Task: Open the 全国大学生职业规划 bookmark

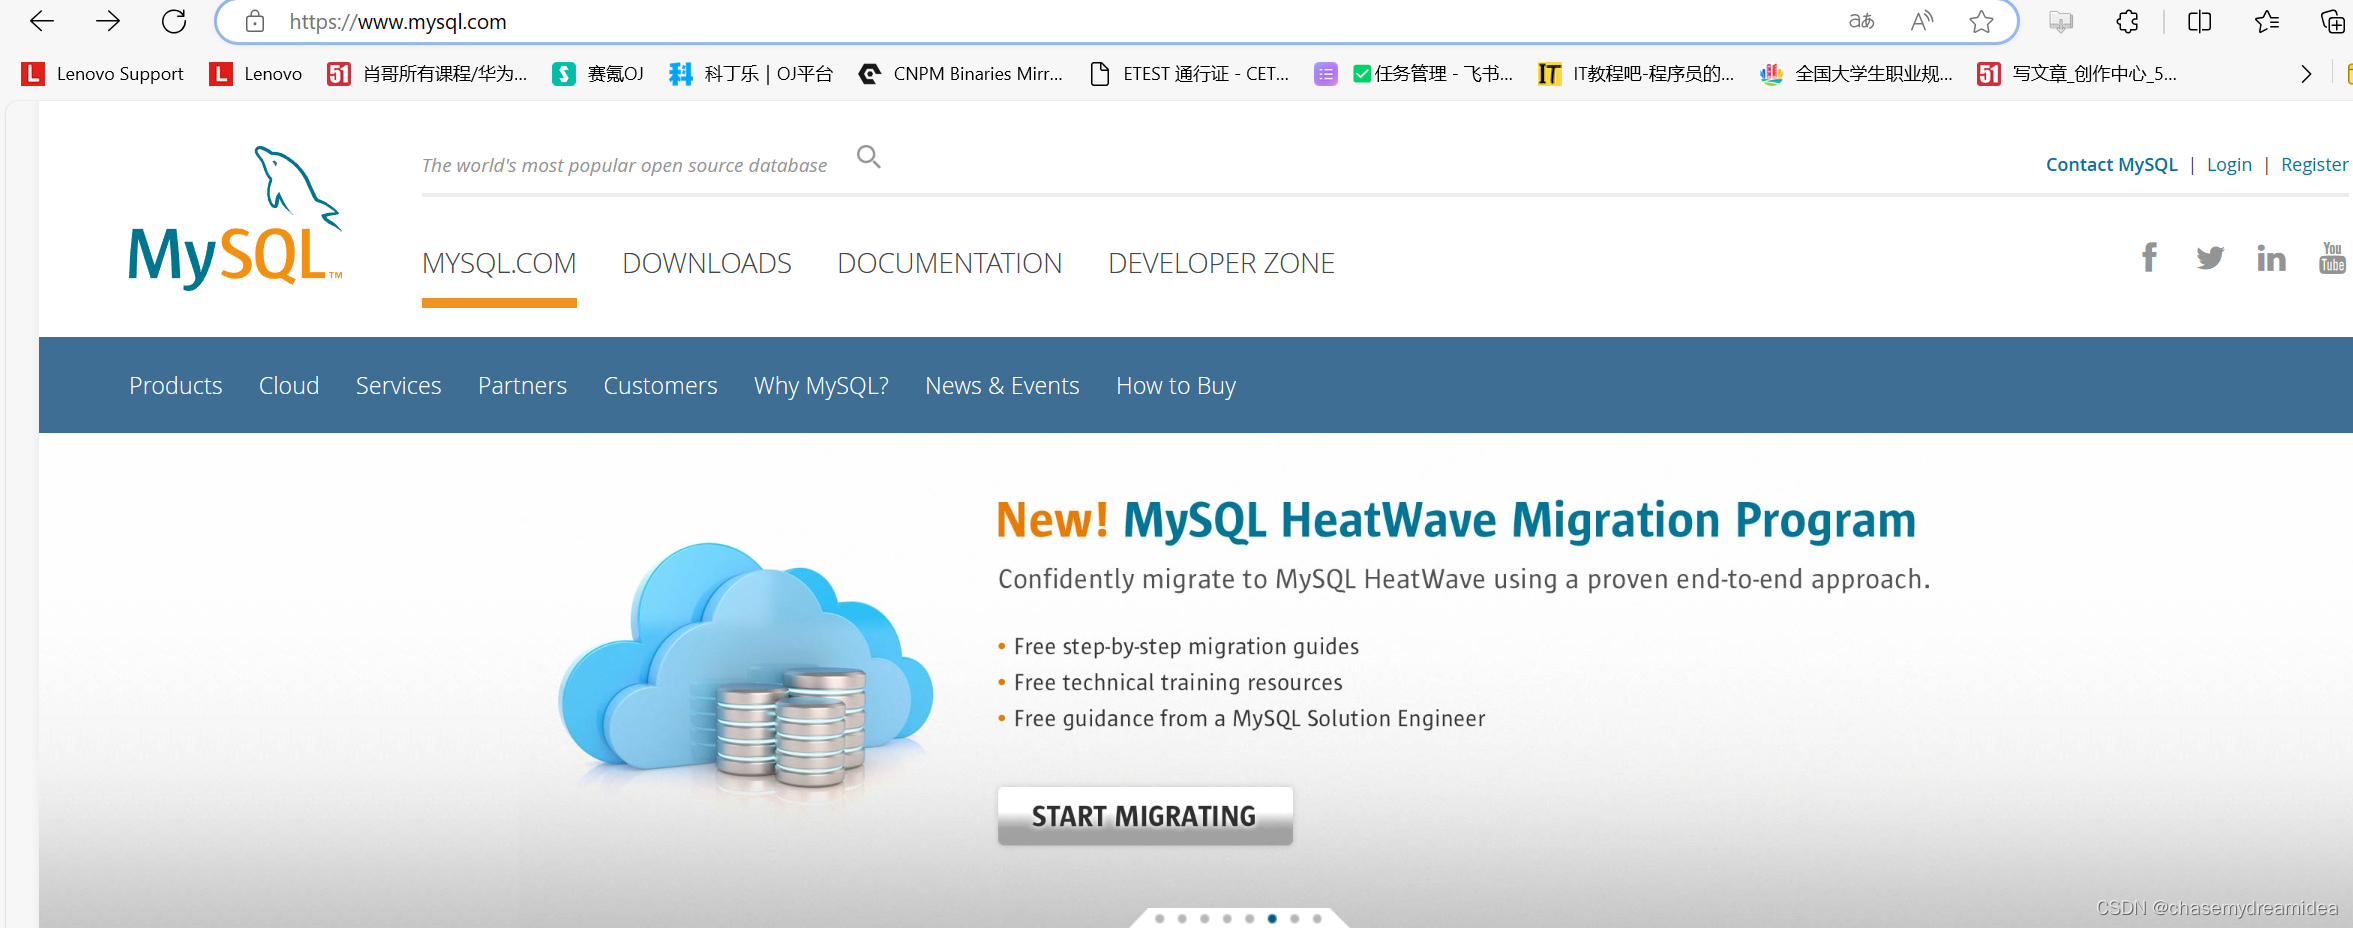Action: 1857,74
